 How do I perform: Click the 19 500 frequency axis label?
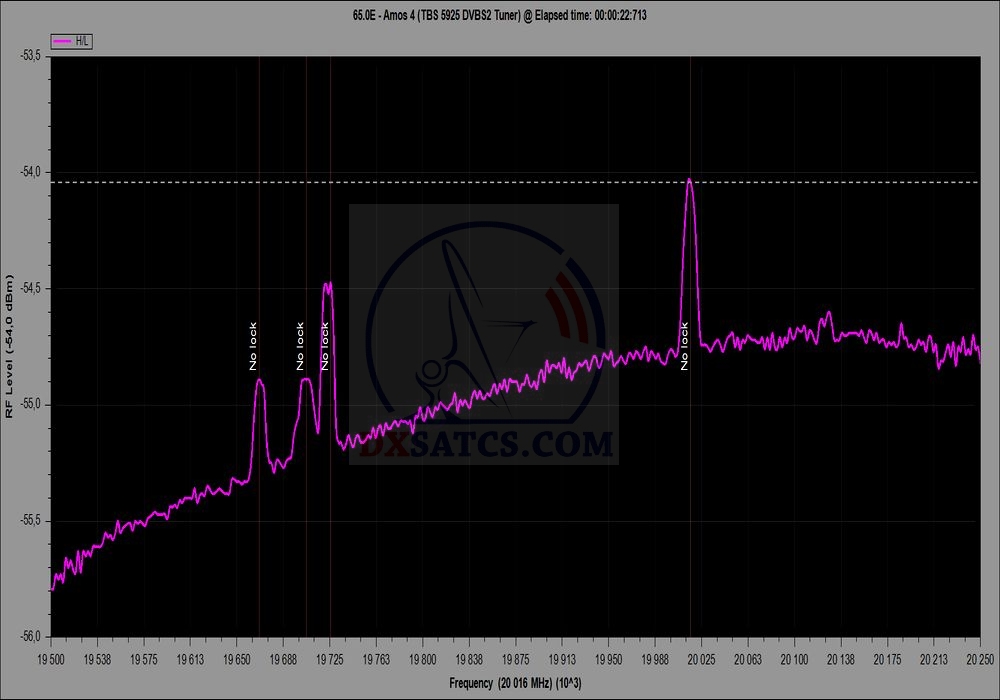50,659
